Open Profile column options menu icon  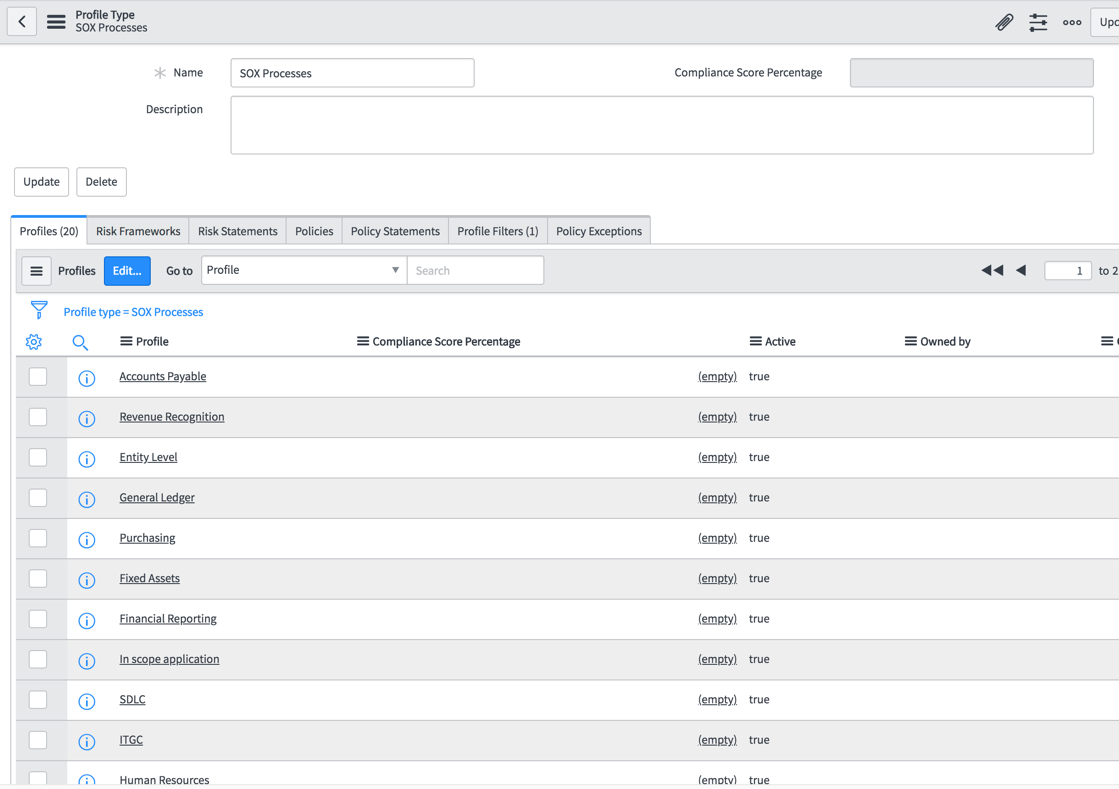(x=126, y=341)
